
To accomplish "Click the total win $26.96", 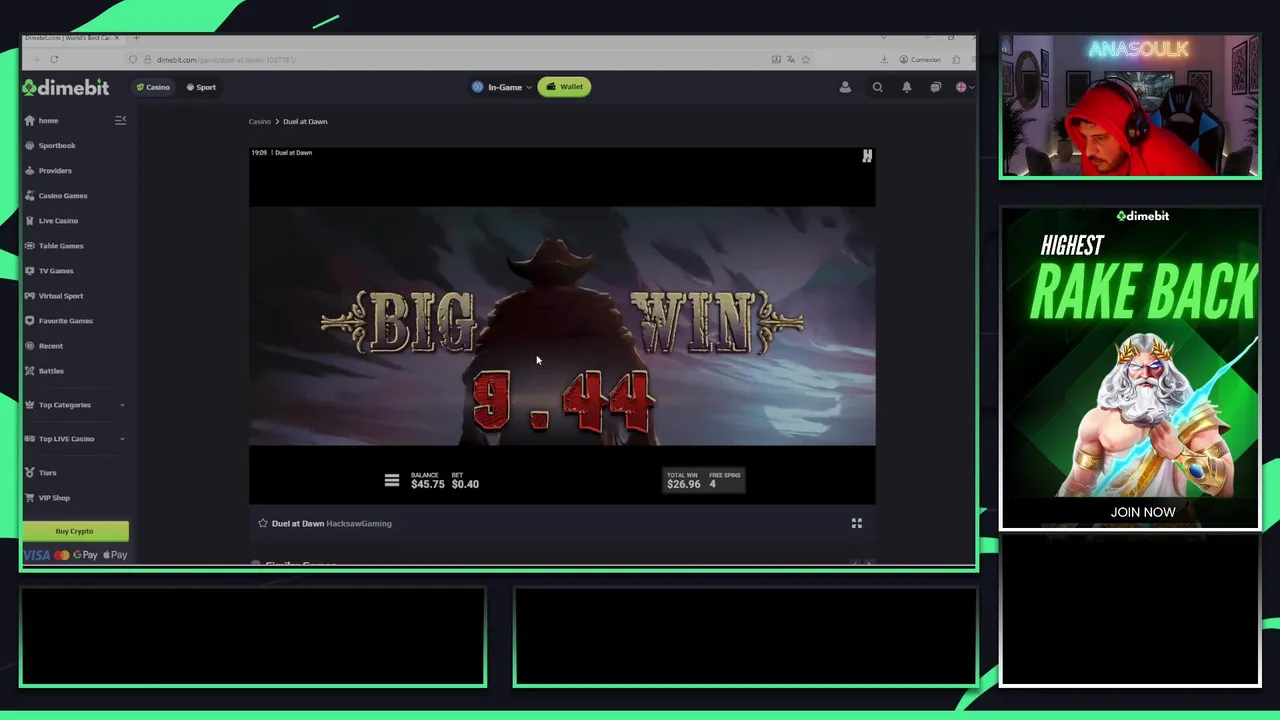I will (684, 484).
